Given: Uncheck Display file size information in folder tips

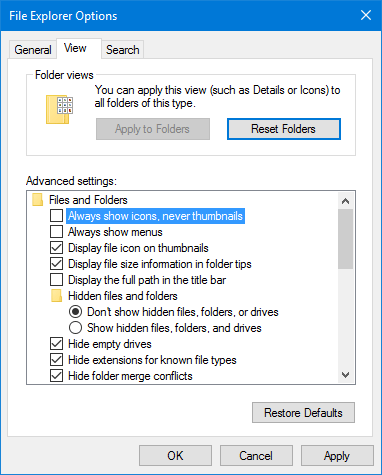Looking at the screenshot, I should tap(57, 264).
